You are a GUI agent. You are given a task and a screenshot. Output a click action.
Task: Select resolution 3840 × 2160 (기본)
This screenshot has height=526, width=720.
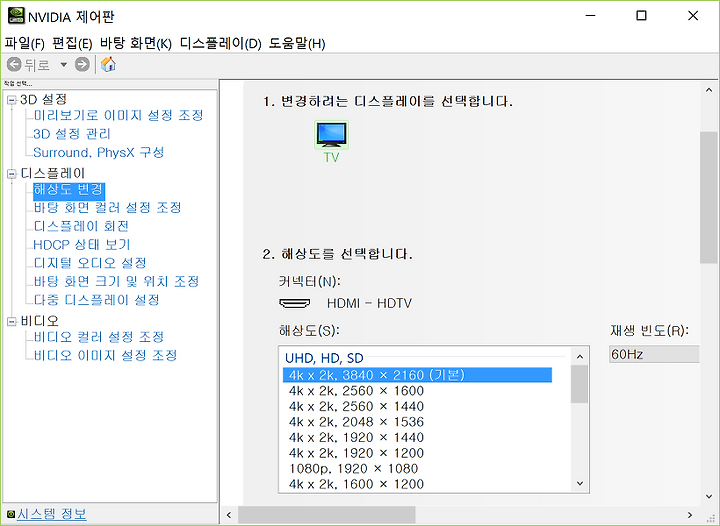click(x=417, y=375)
